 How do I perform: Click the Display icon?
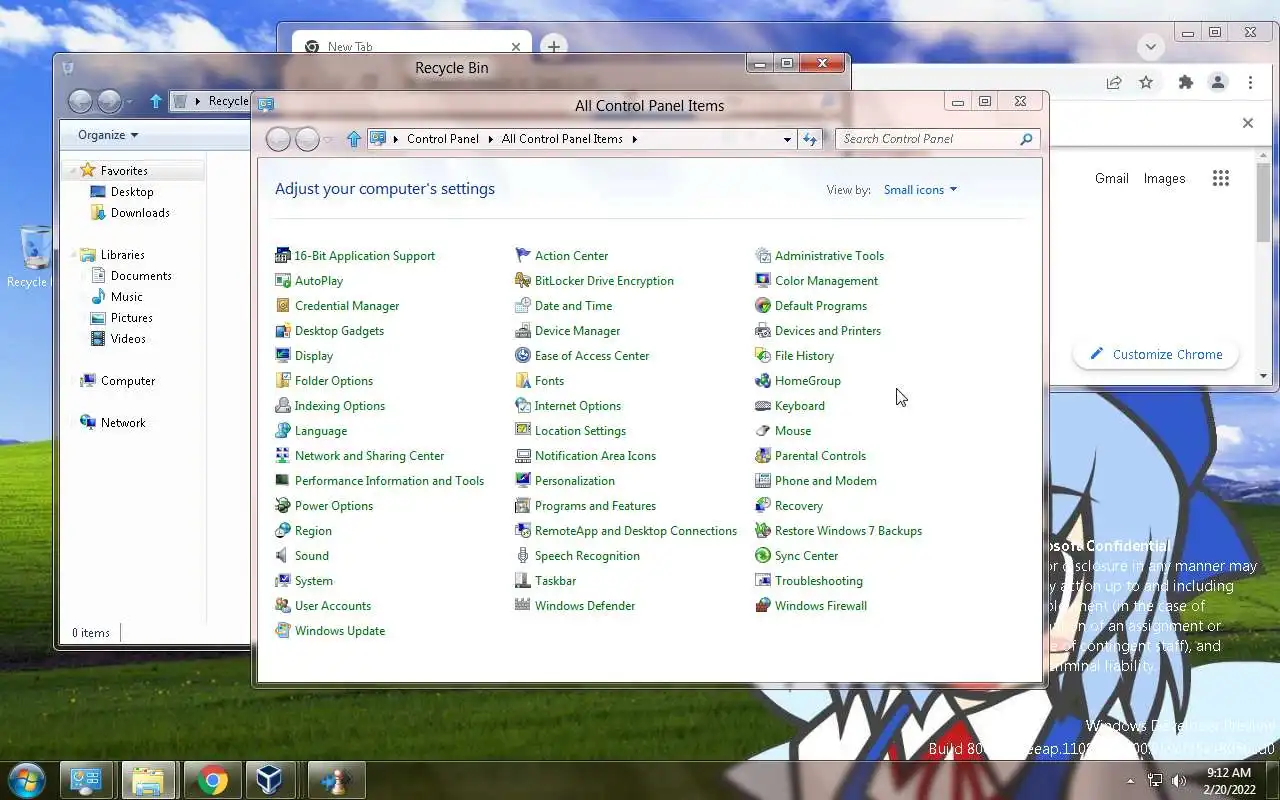283,356
